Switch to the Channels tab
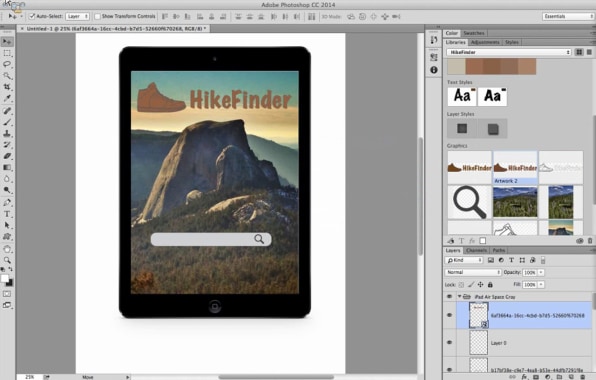Image resolution: width=596 pixels, height=380 pixels. pyautogui.click(x=476, y=250)
